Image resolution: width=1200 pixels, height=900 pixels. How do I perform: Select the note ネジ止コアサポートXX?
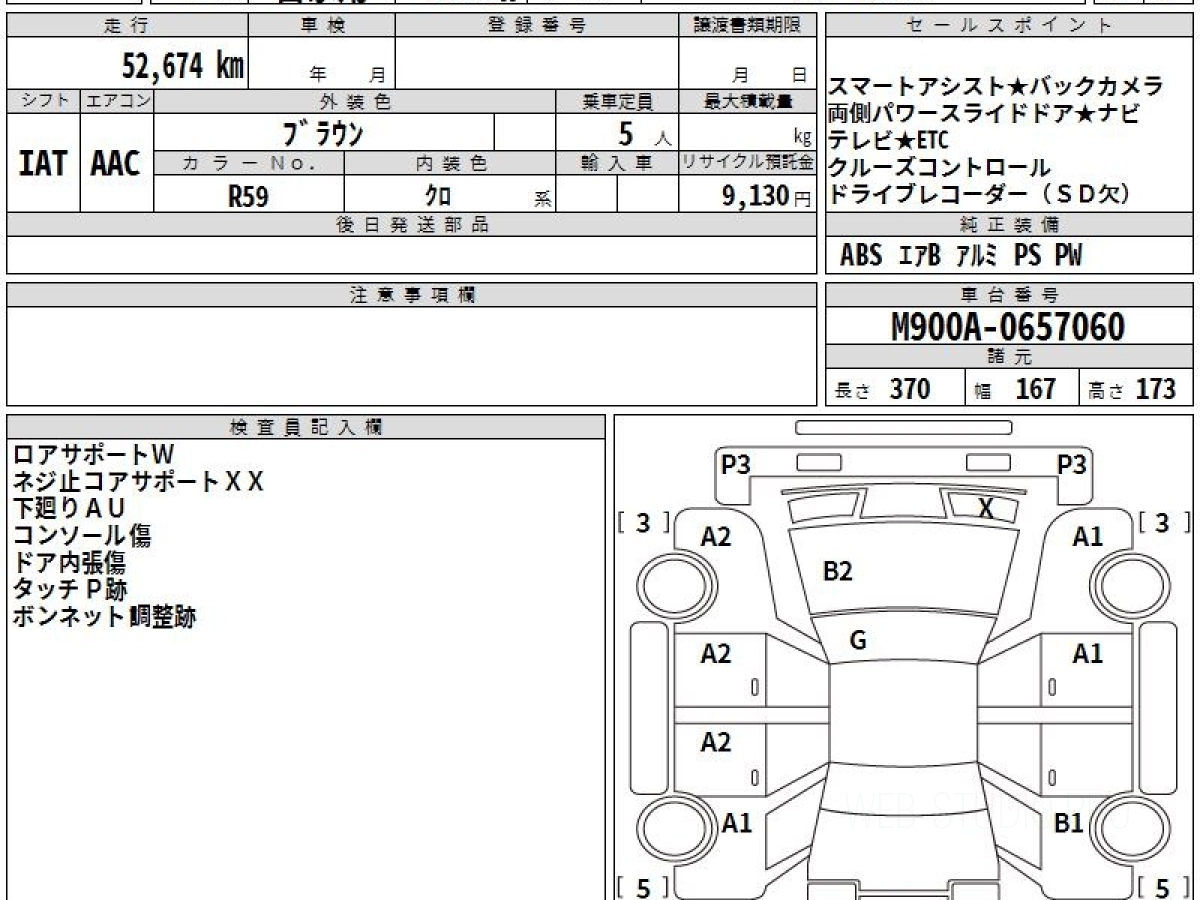(x=139, y=482)
